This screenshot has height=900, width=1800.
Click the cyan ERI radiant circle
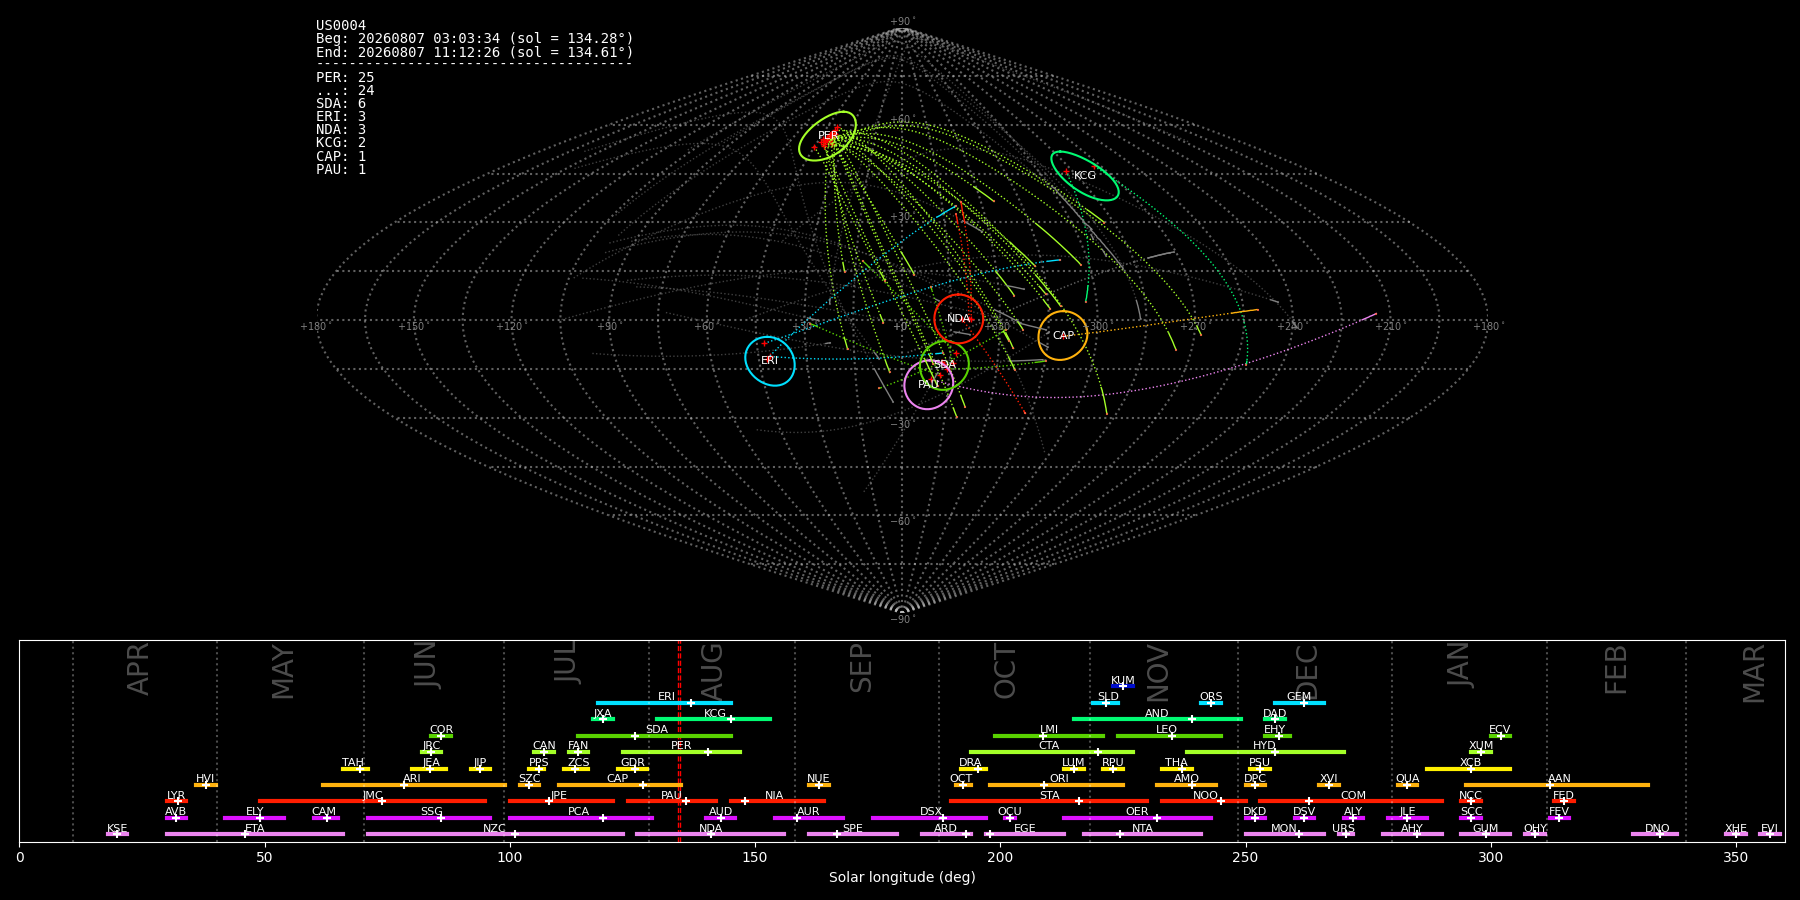[770, 361]
